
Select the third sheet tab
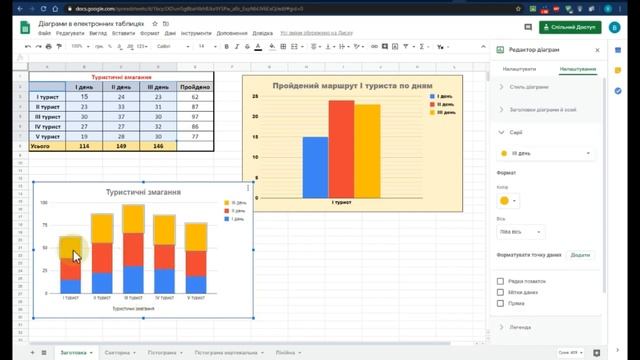pyautogui.click(x=165, y=353)
